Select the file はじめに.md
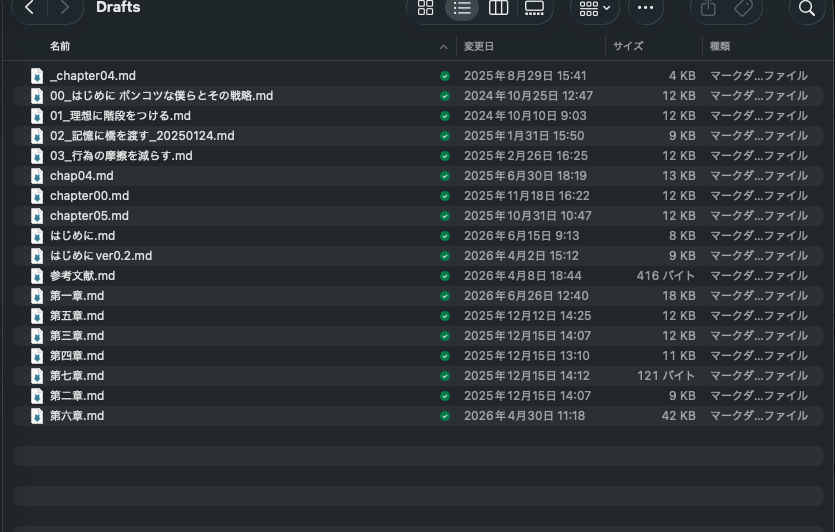835x532 pixels. [83, 236]
